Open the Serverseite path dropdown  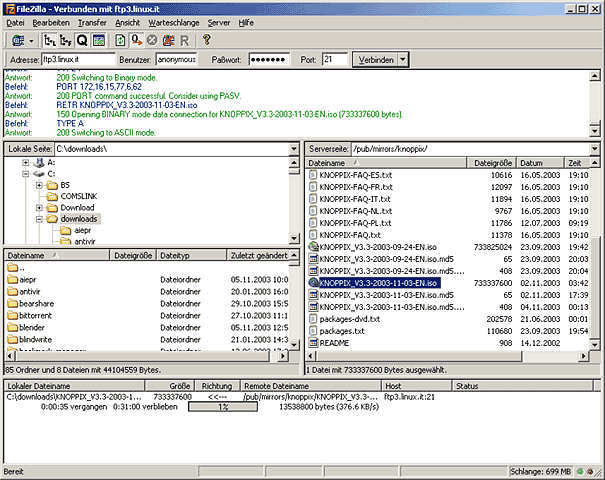pos(595,149)
